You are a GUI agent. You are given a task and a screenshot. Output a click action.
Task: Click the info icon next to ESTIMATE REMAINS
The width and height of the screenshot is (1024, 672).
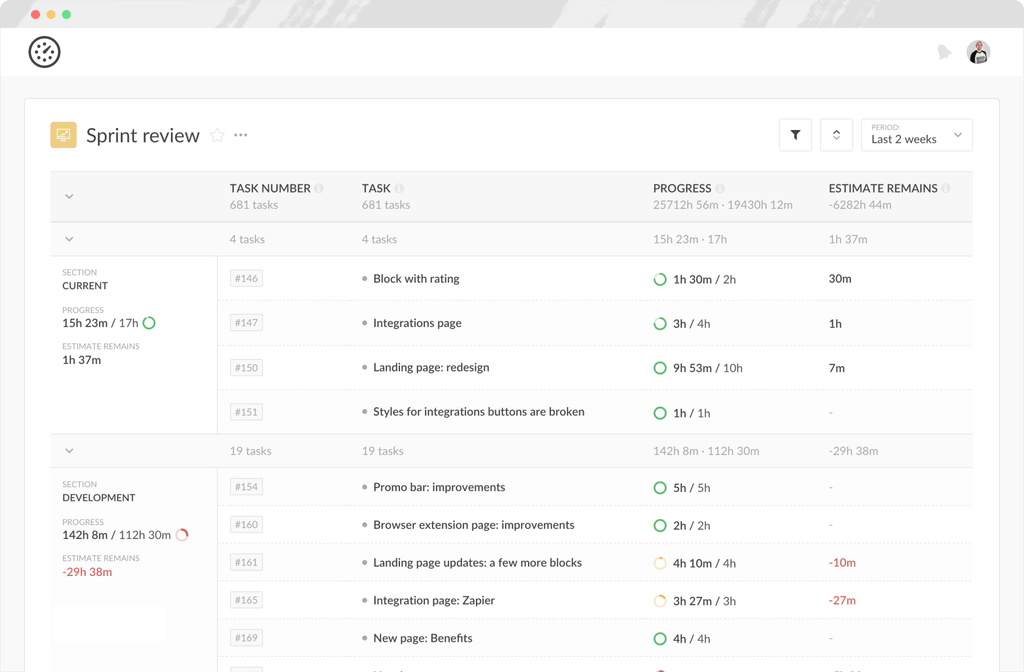point(946,187)
